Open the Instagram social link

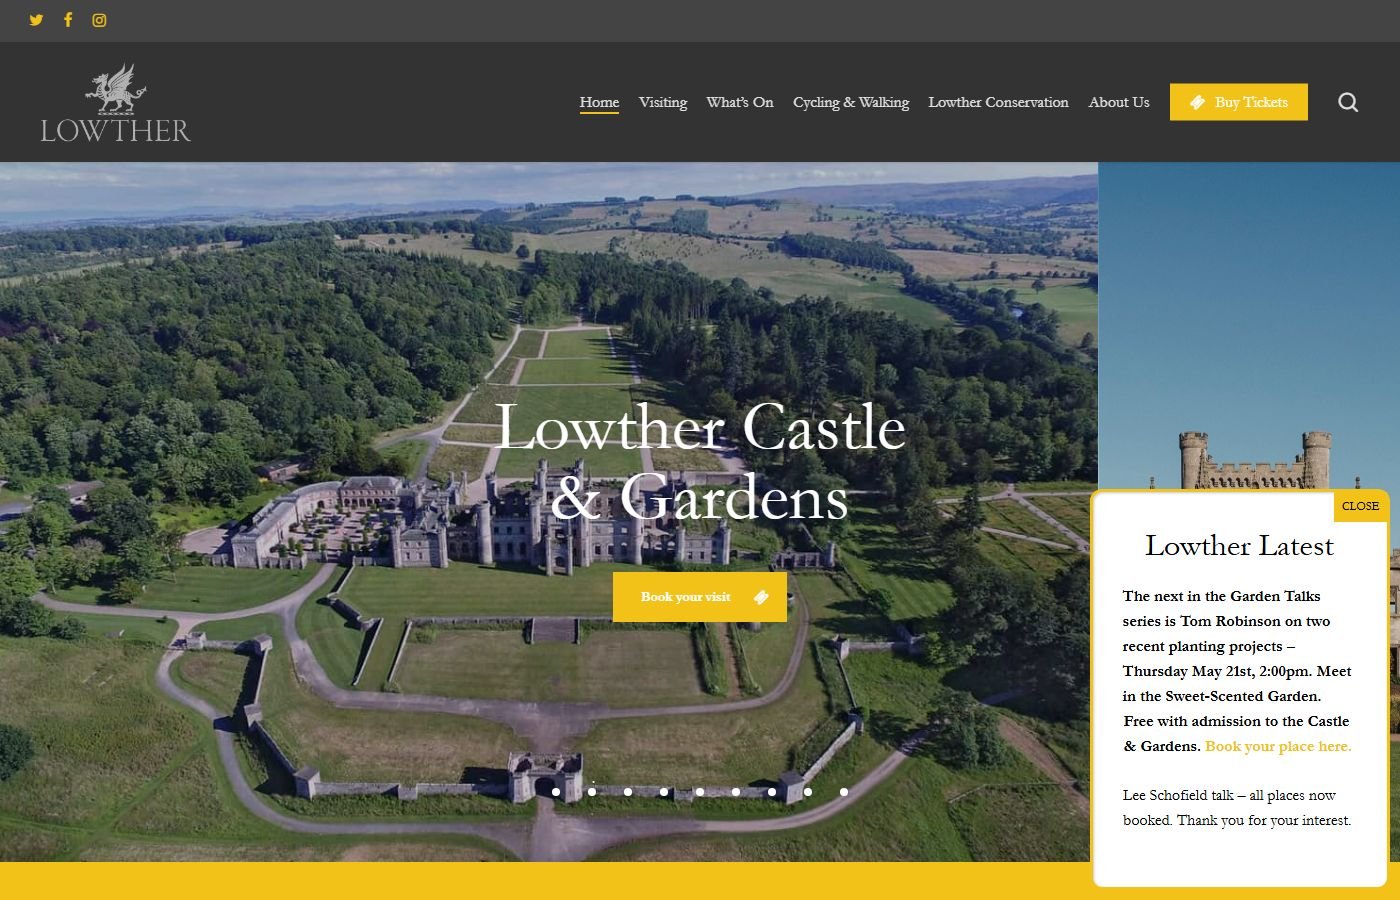pos(99,20)
